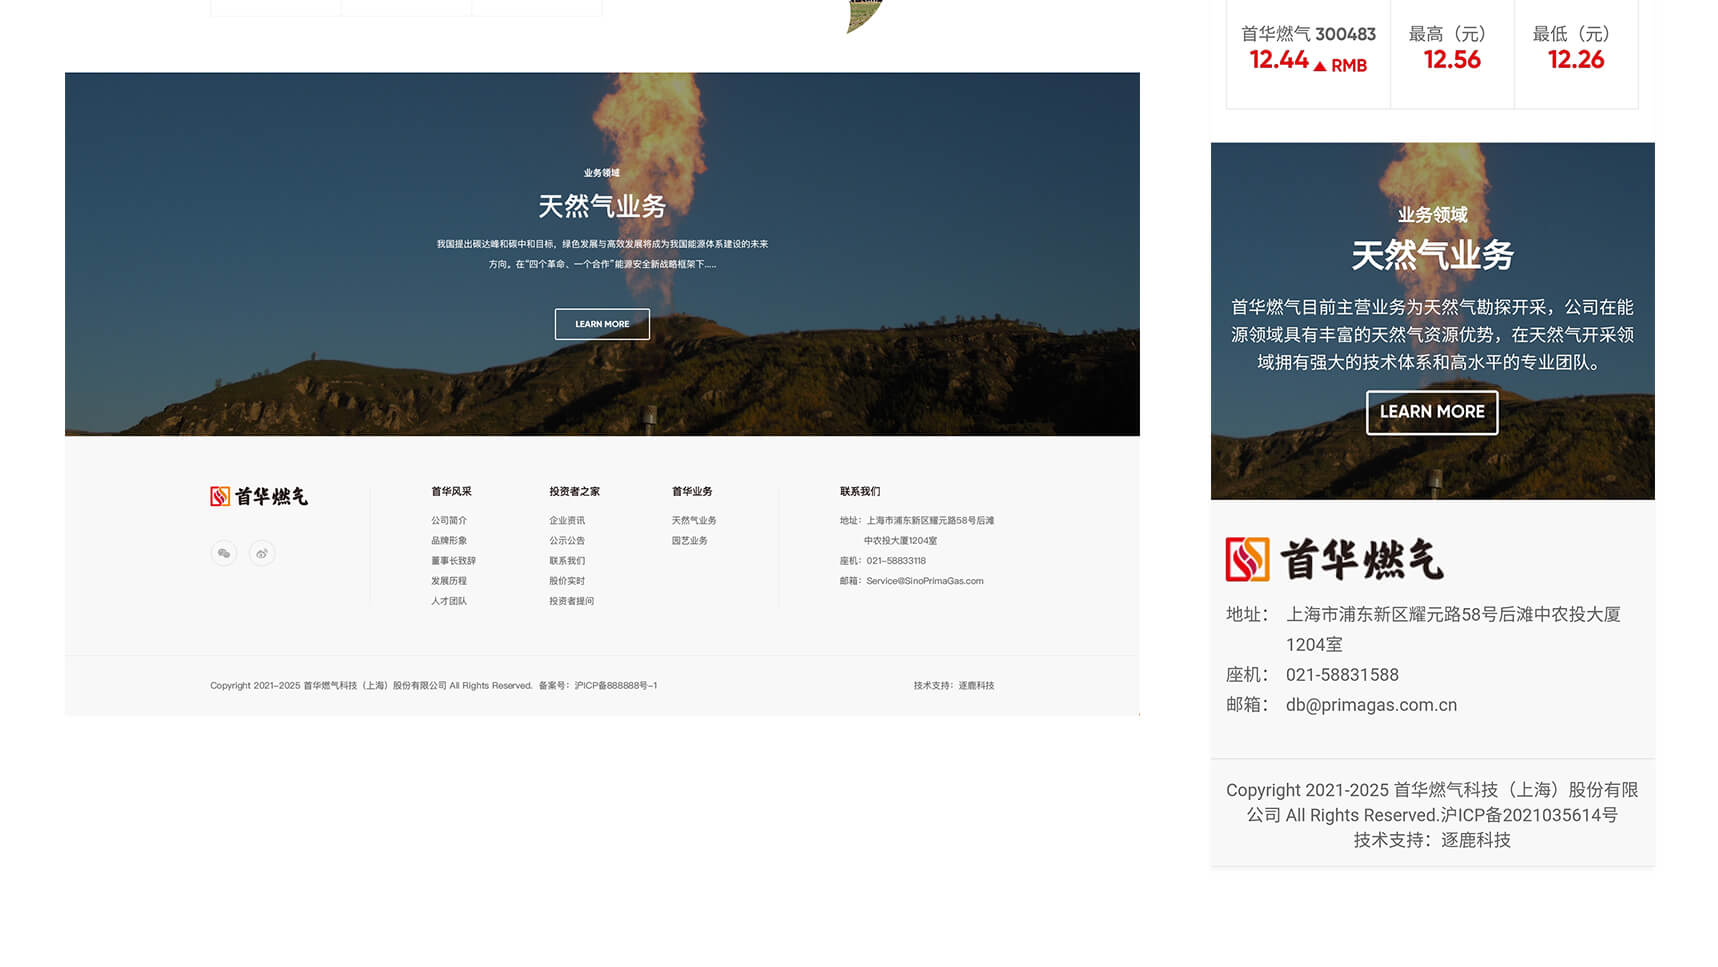Open 园艺业务 footer link
This screenshot has width=1718, height=967.
[690, 540]
